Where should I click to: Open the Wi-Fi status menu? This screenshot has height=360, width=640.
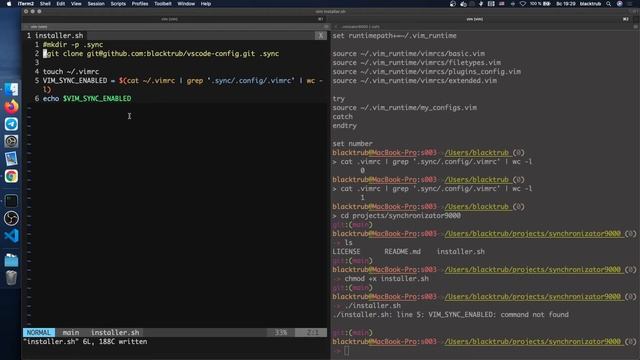pos(523,4)
